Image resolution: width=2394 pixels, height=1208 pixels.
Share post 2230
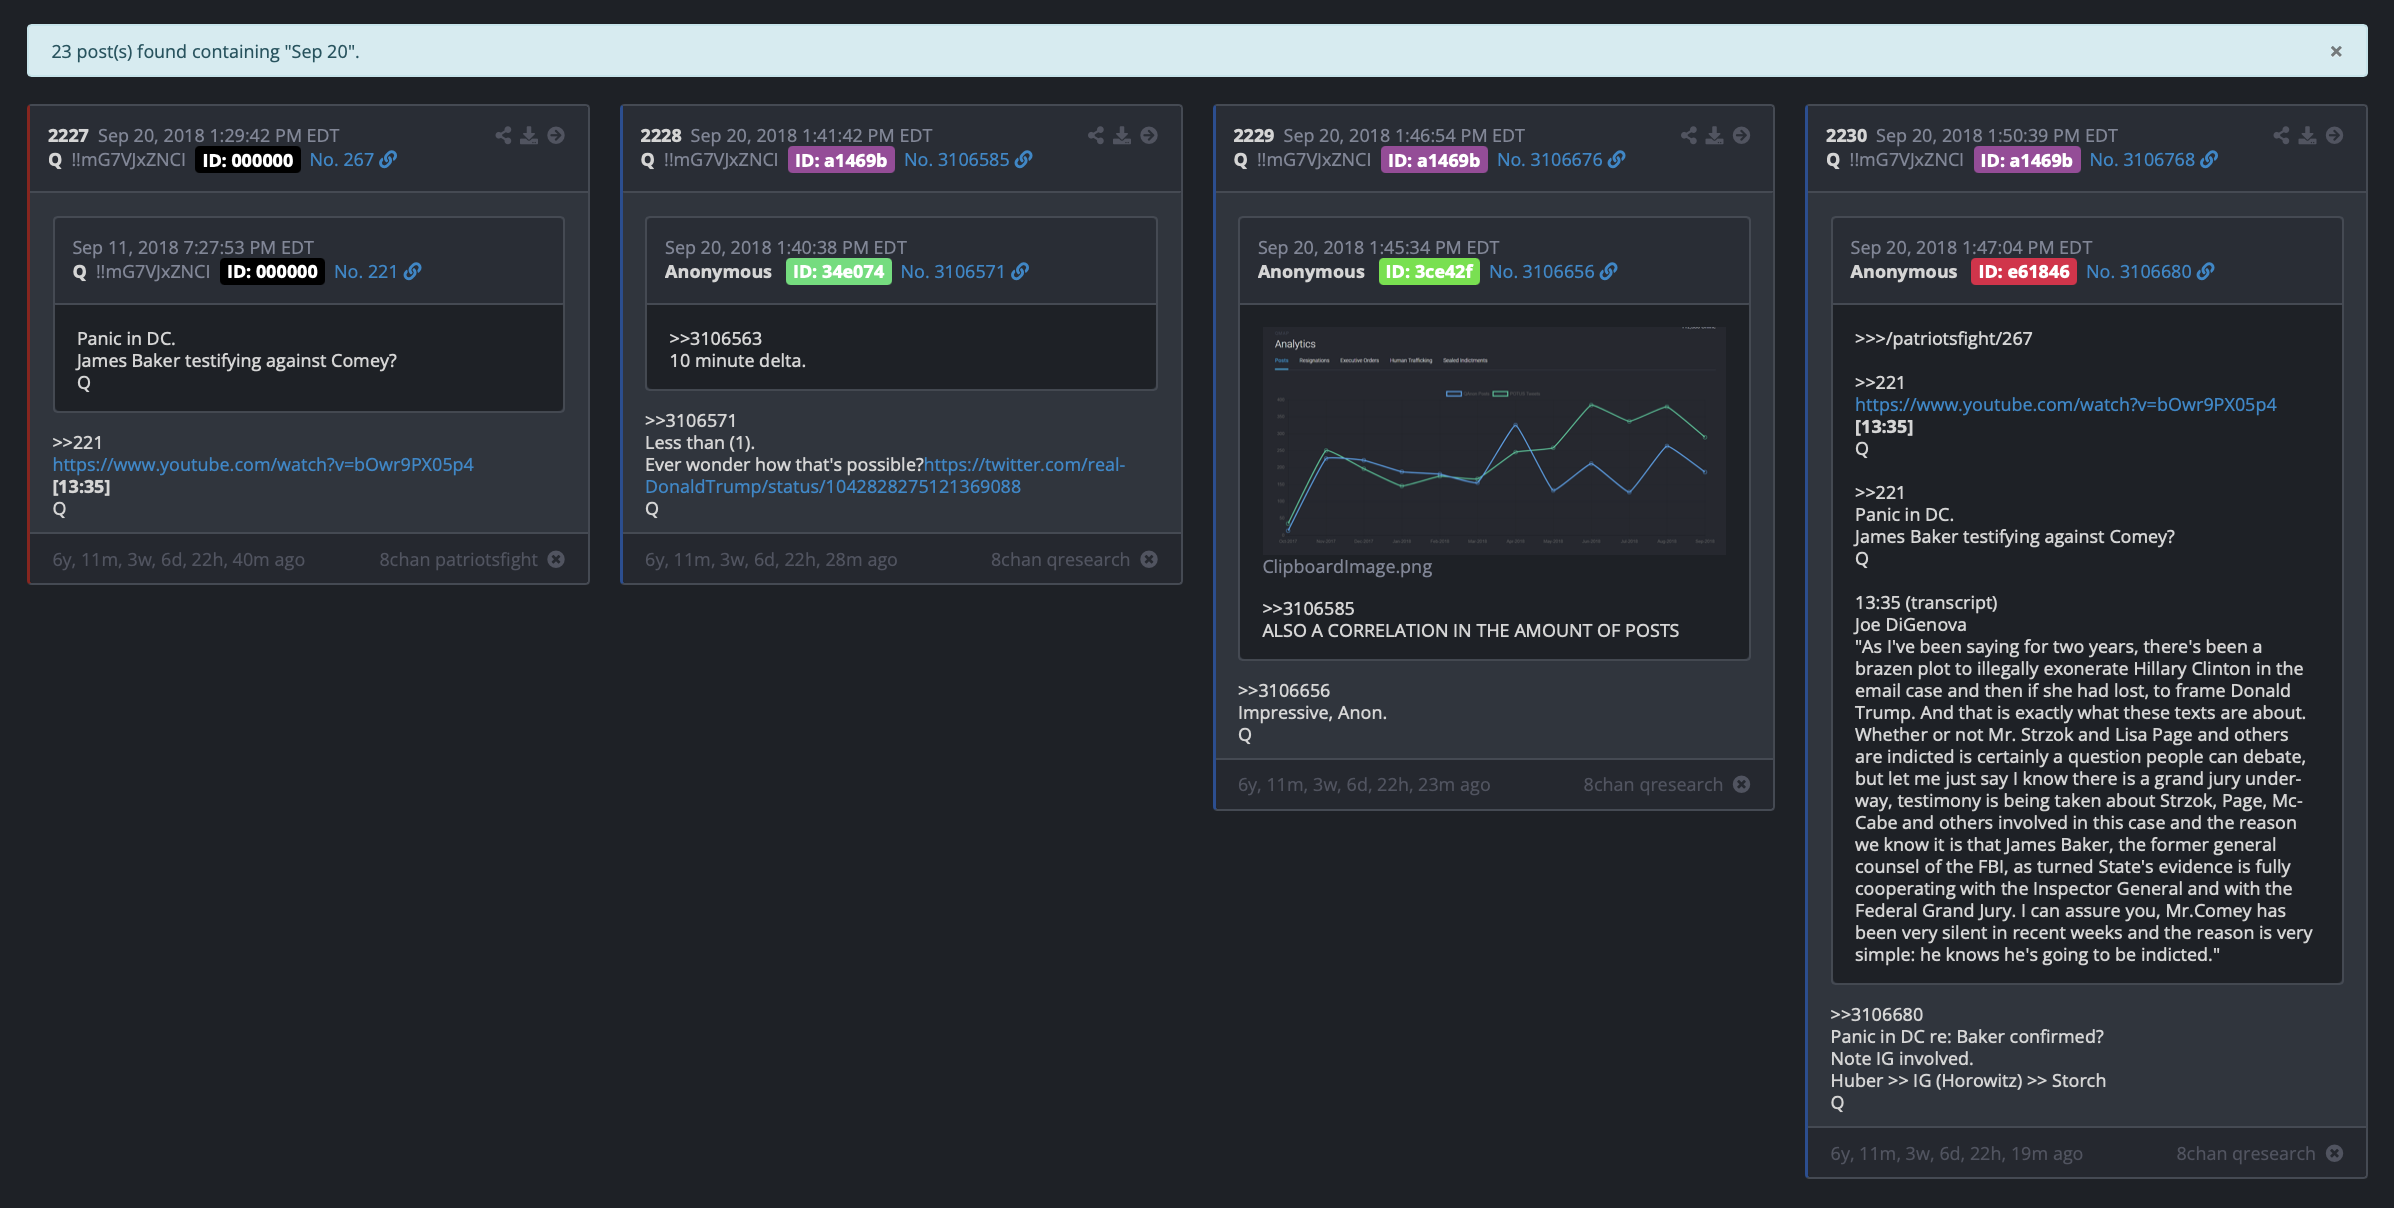click(2281, 135)
